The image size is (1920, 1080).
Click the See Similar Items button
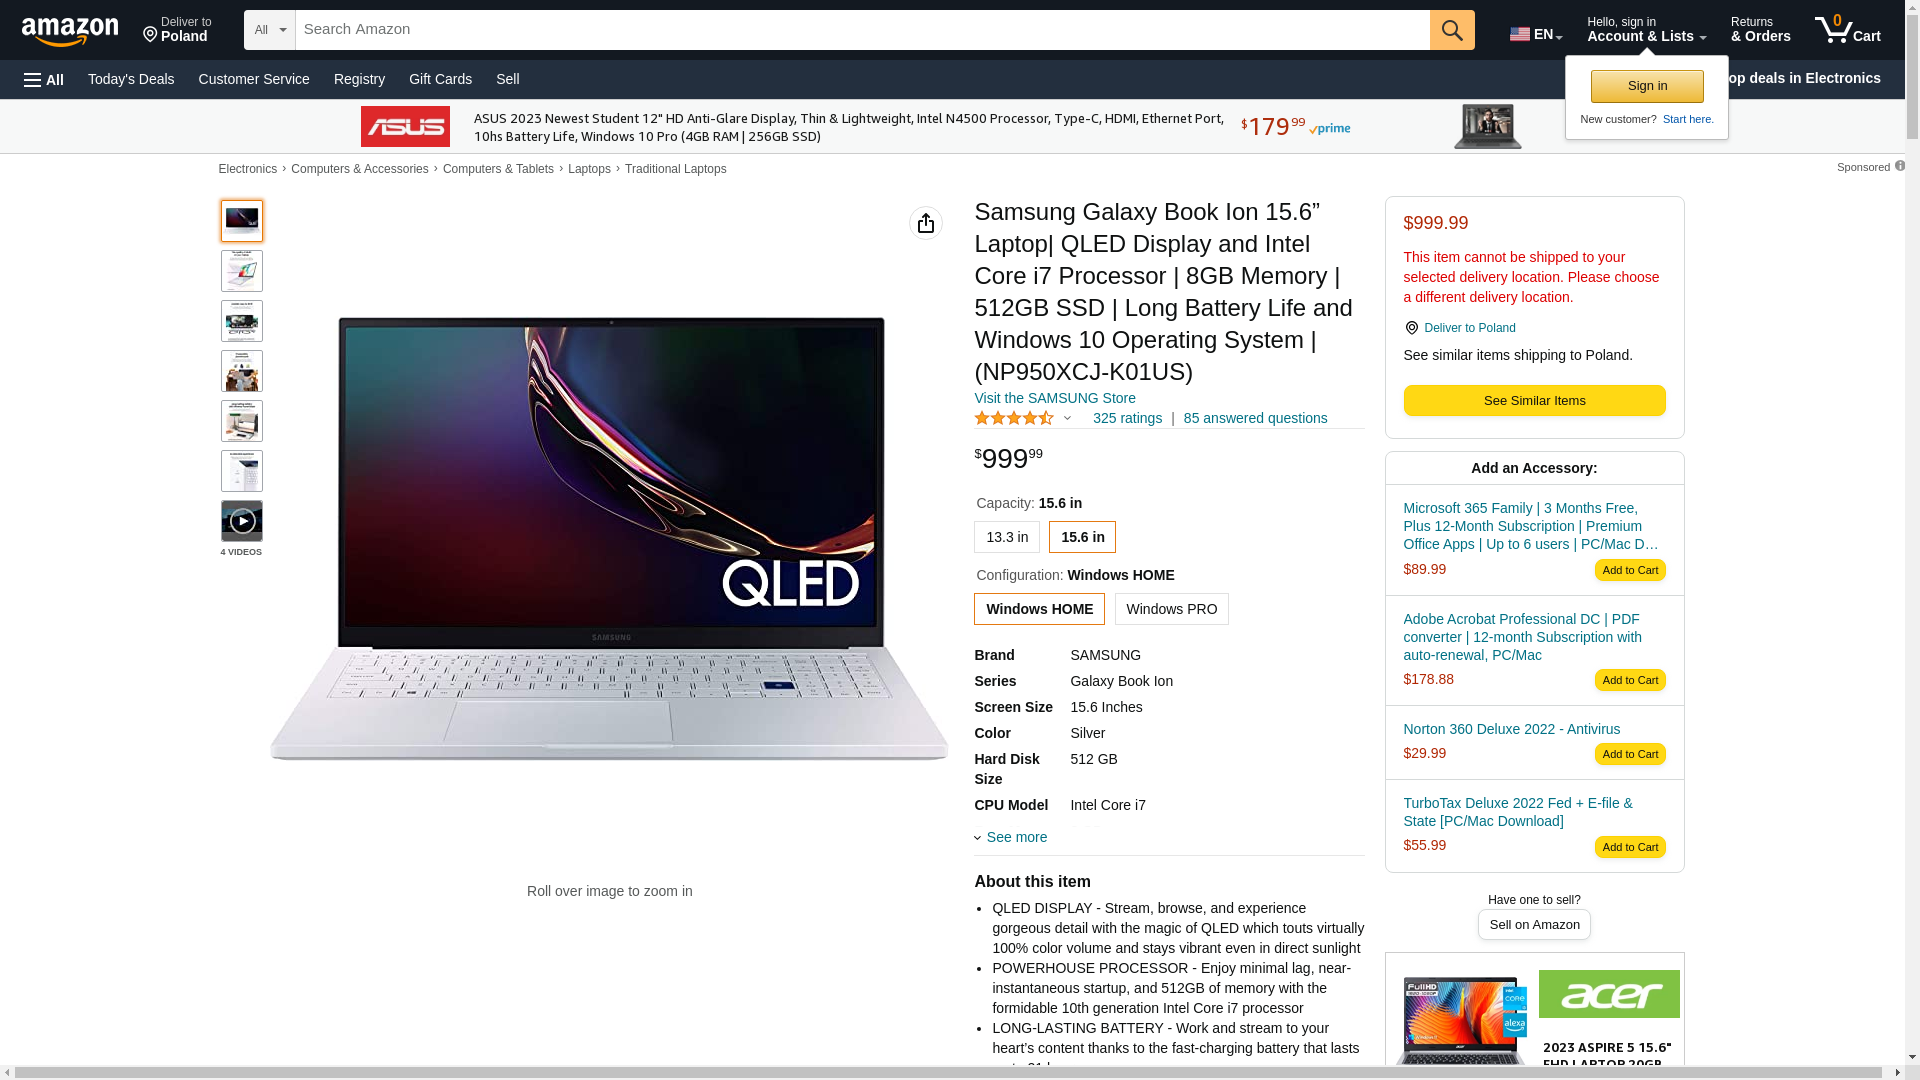(1534, 401)
